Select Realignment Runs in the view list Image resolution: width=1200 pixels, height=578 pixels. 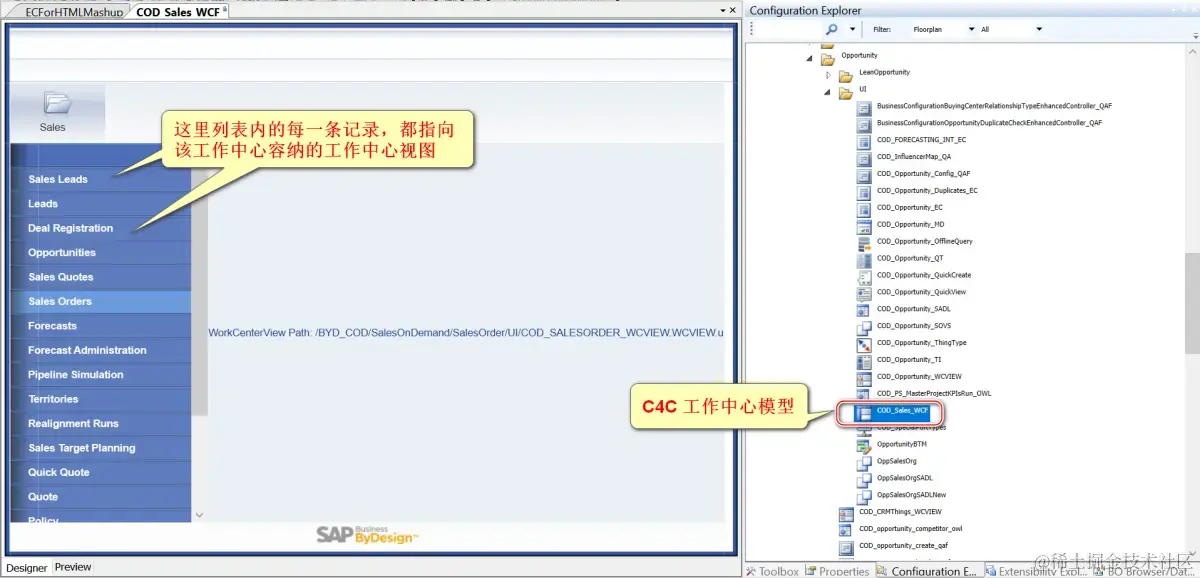click(x=100, y=423)
